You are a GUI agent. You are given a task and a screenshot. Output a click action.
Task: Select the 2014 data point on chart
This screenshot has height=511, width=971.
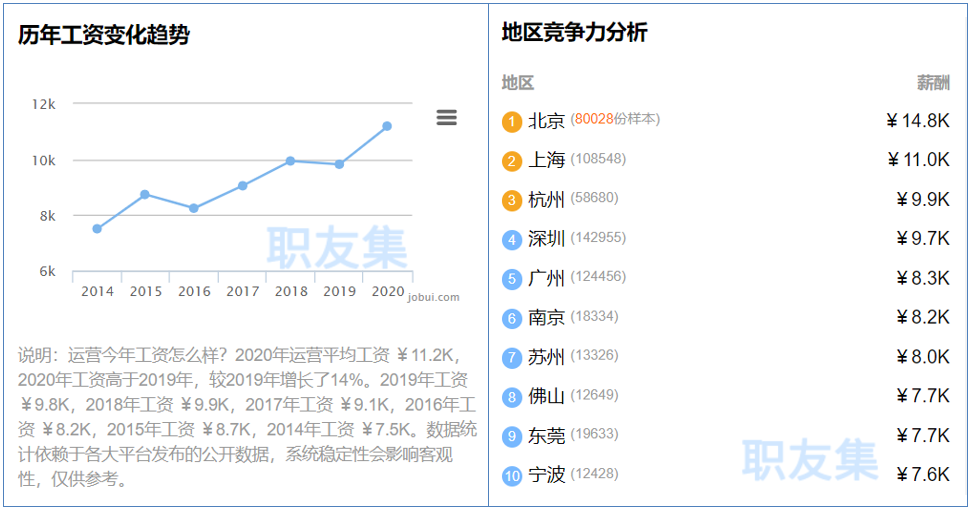[97, 229]
